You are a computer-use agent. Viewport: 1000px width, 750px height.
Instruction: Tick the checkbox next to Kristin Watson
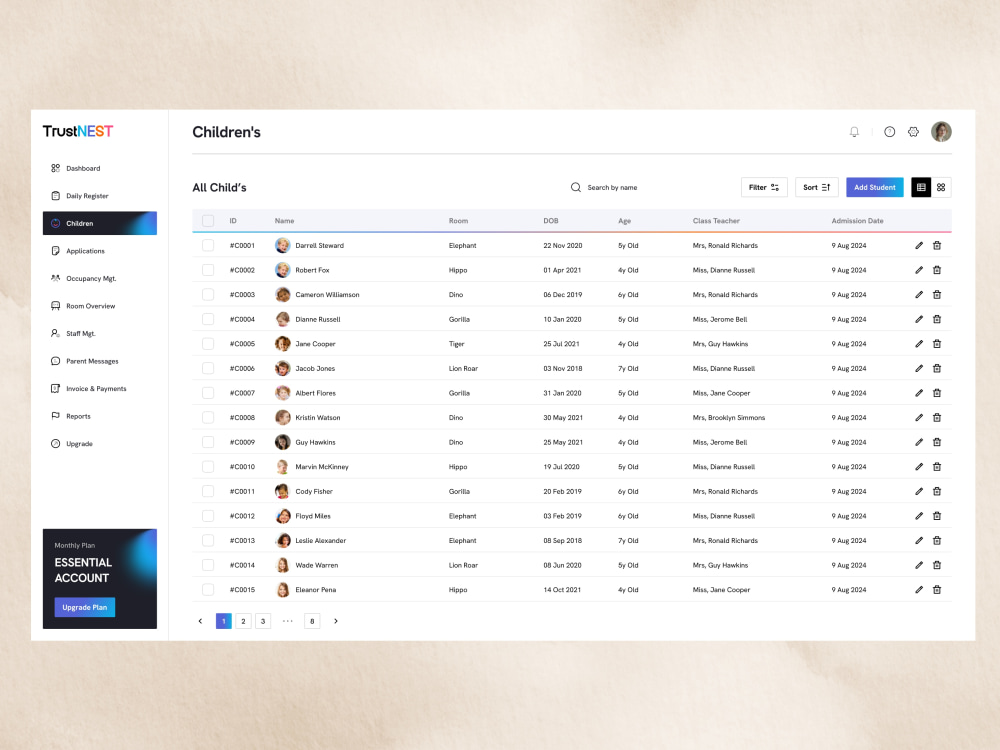coord(208,417)
